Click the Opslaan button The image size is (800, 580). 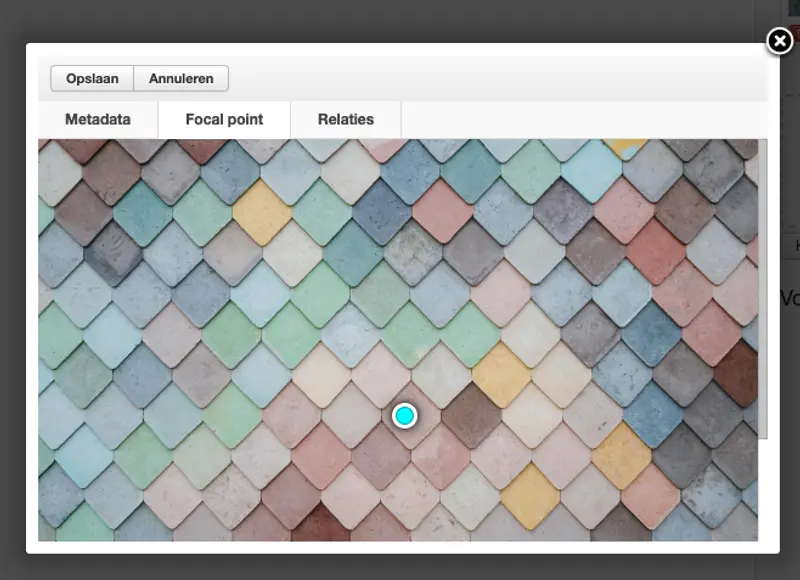(x=92, y=79)
